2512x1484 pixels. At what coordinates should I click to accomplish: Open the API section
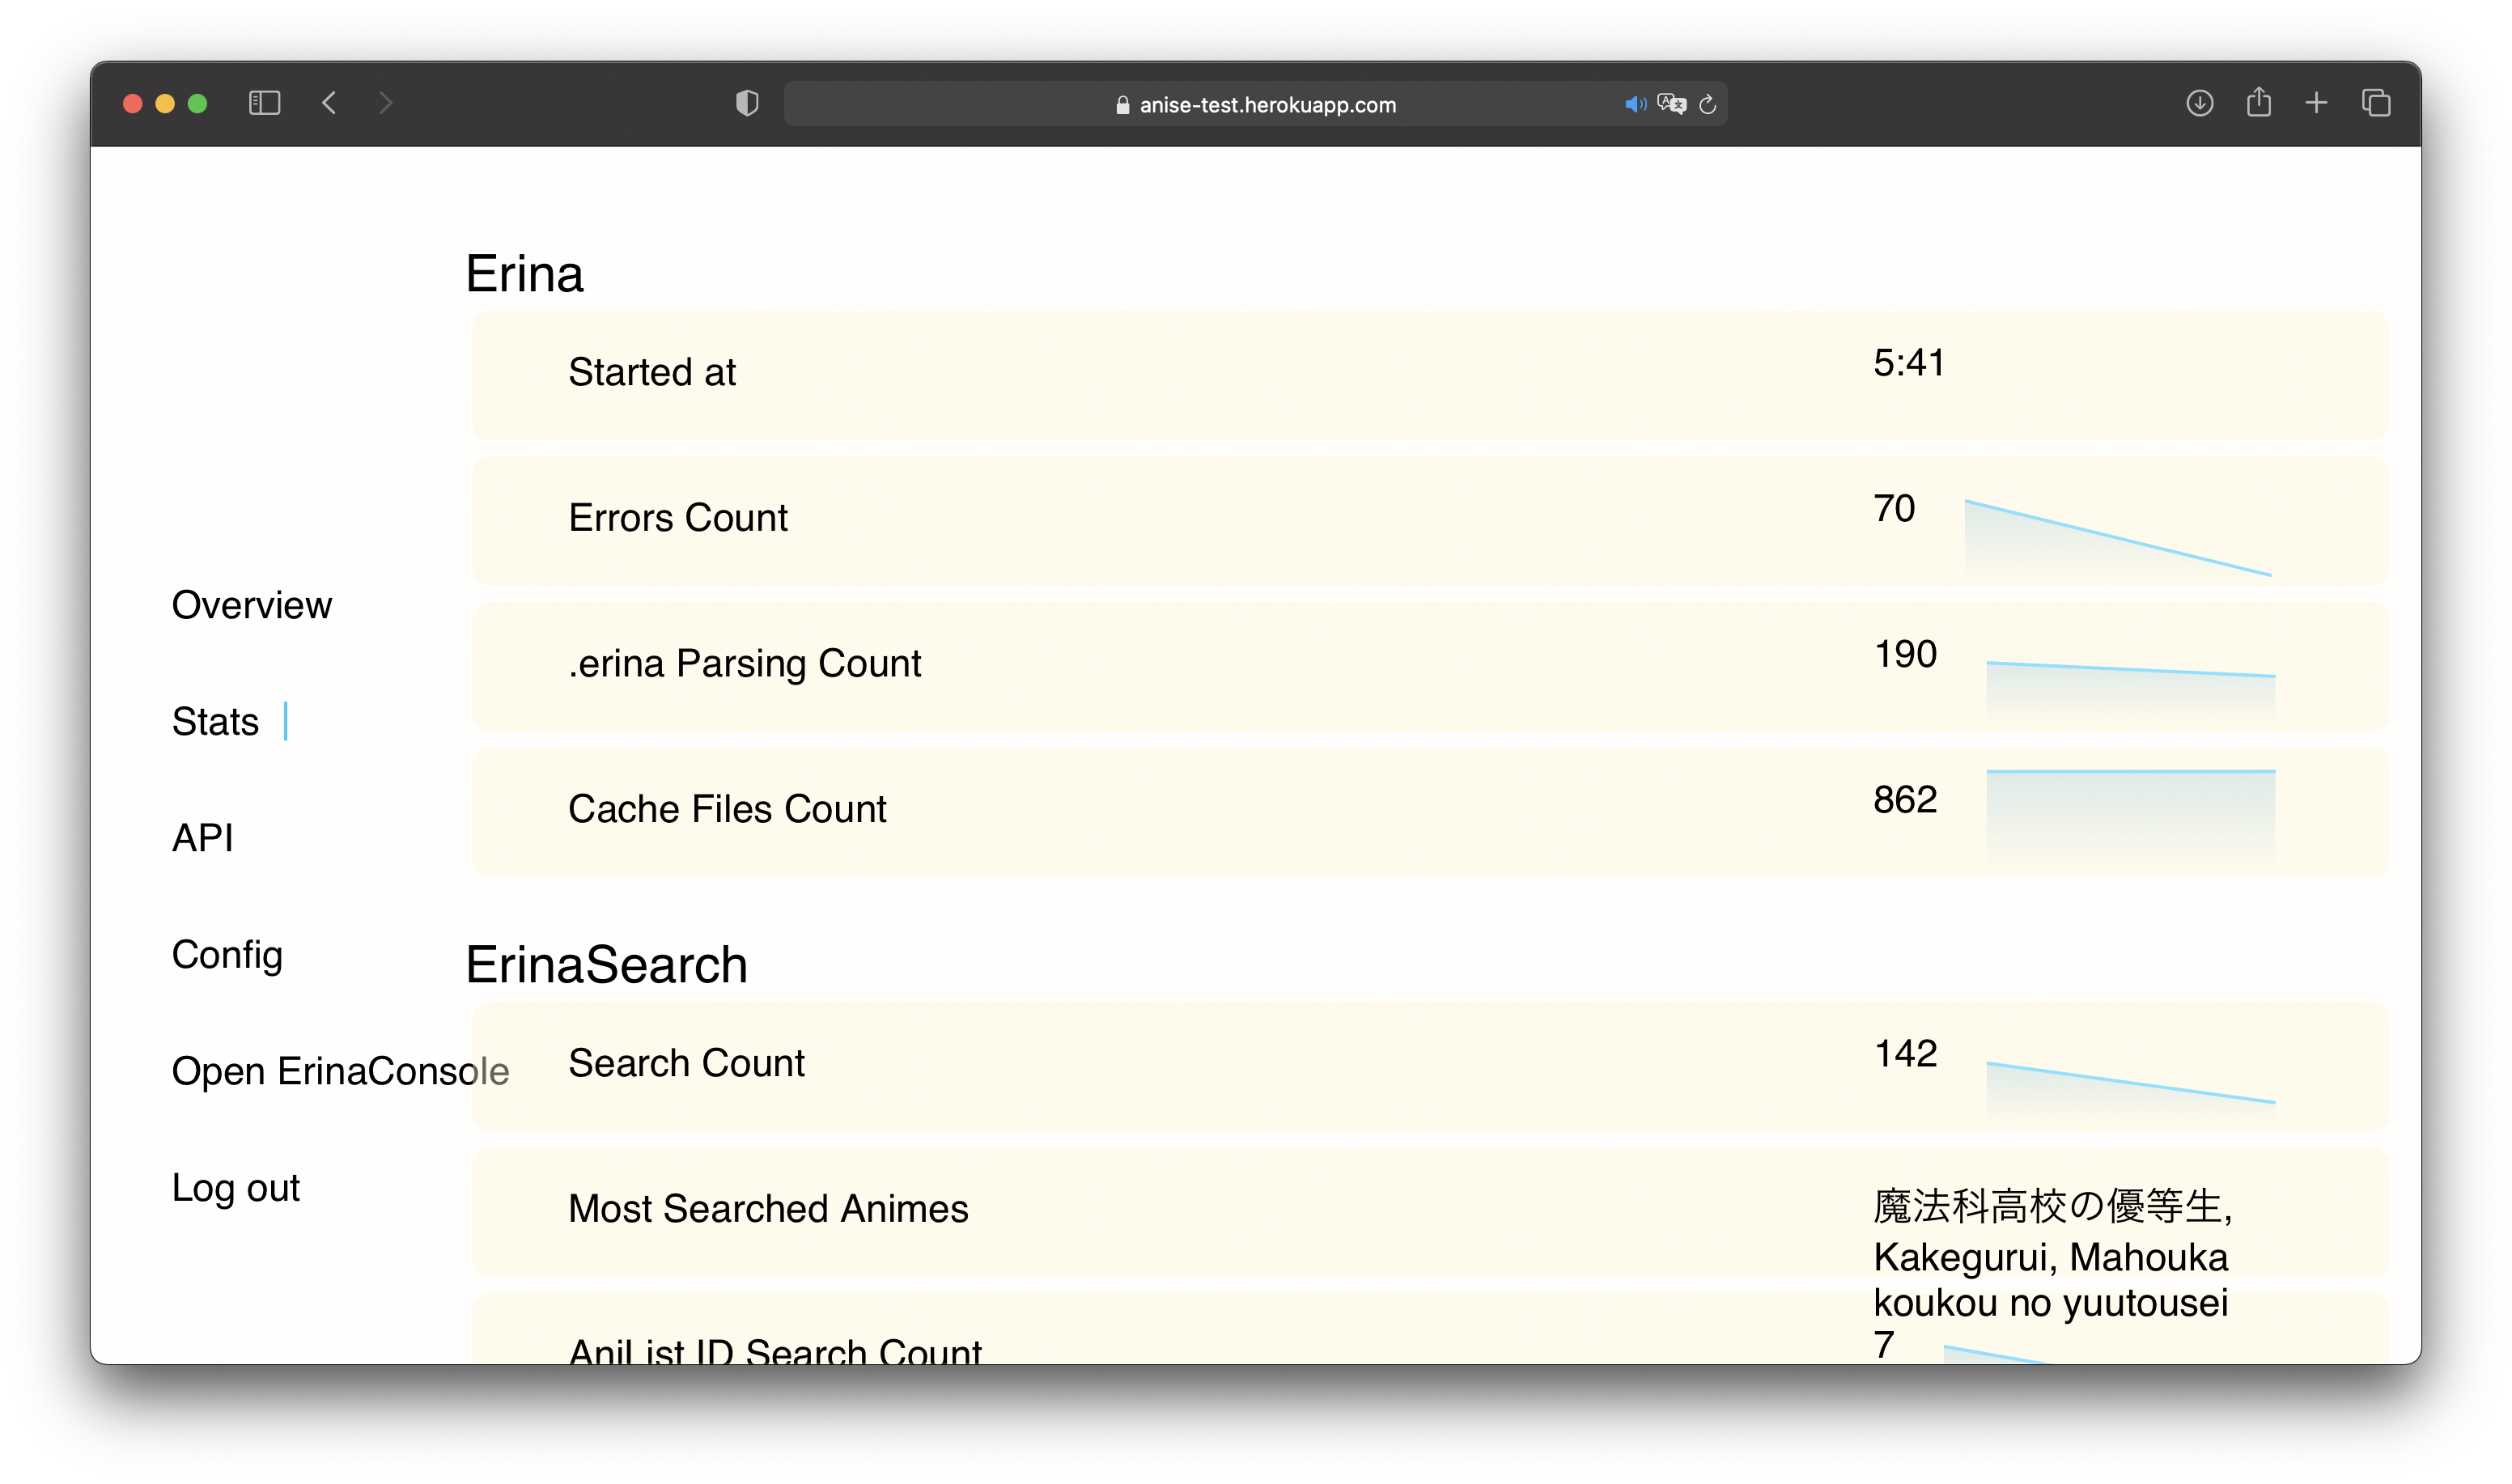click(x=202, y=837)
